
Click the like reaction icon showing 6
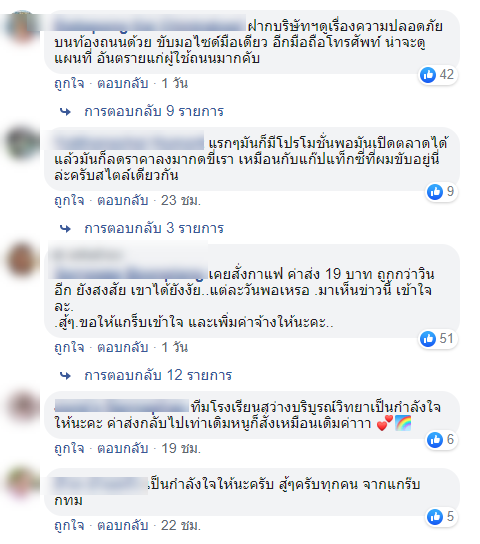tap(435, 440)
